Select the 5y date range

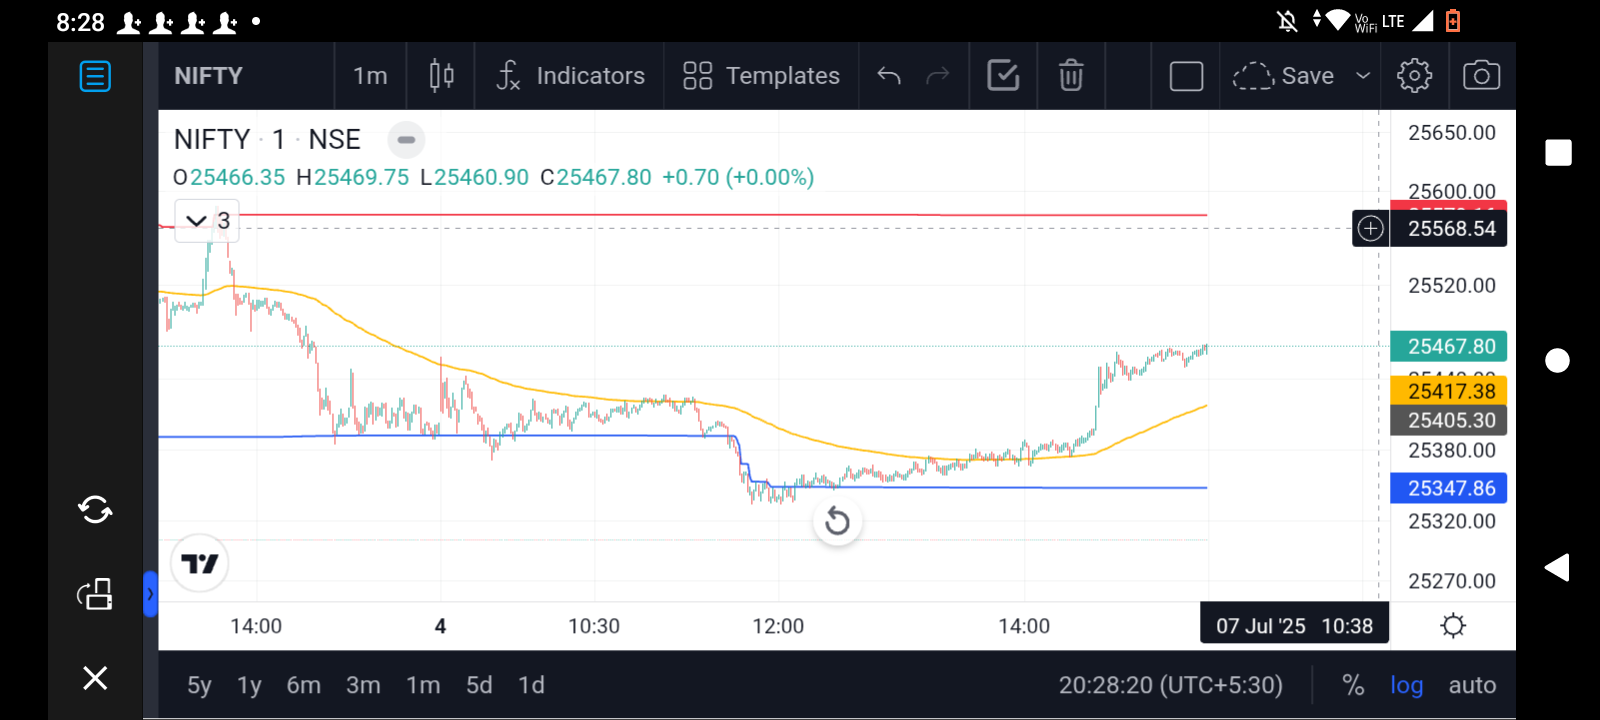(x=199, y=685)
